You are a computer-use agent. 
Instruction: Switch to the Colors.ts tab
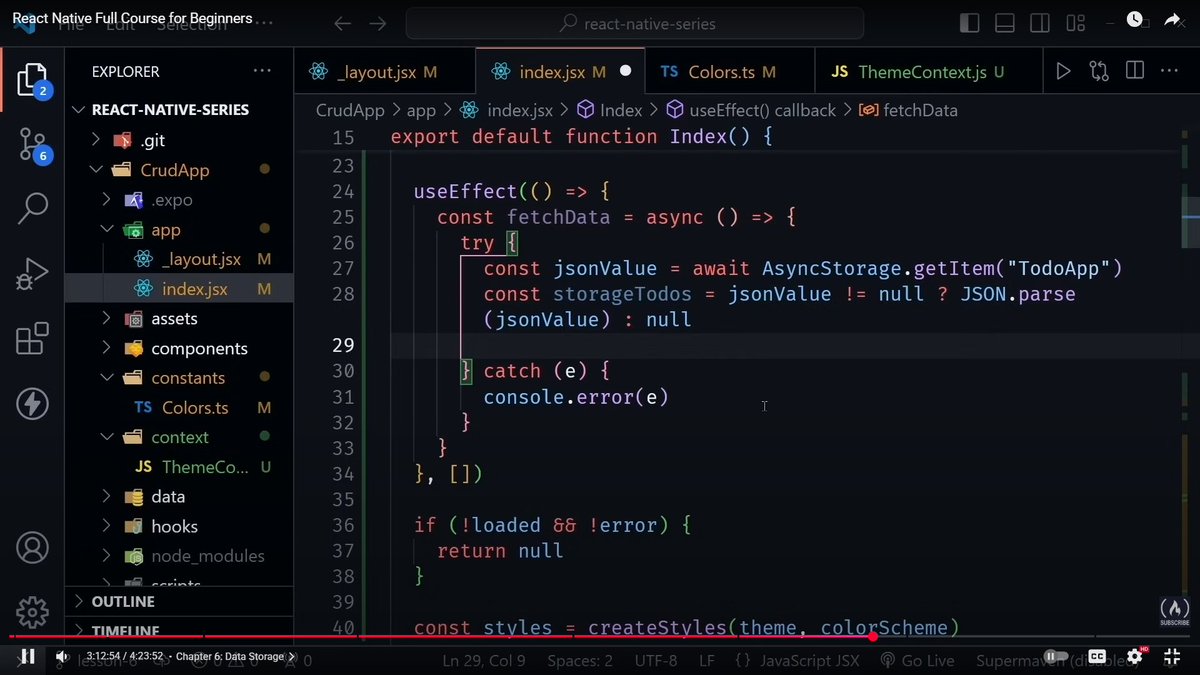[729, 71]
